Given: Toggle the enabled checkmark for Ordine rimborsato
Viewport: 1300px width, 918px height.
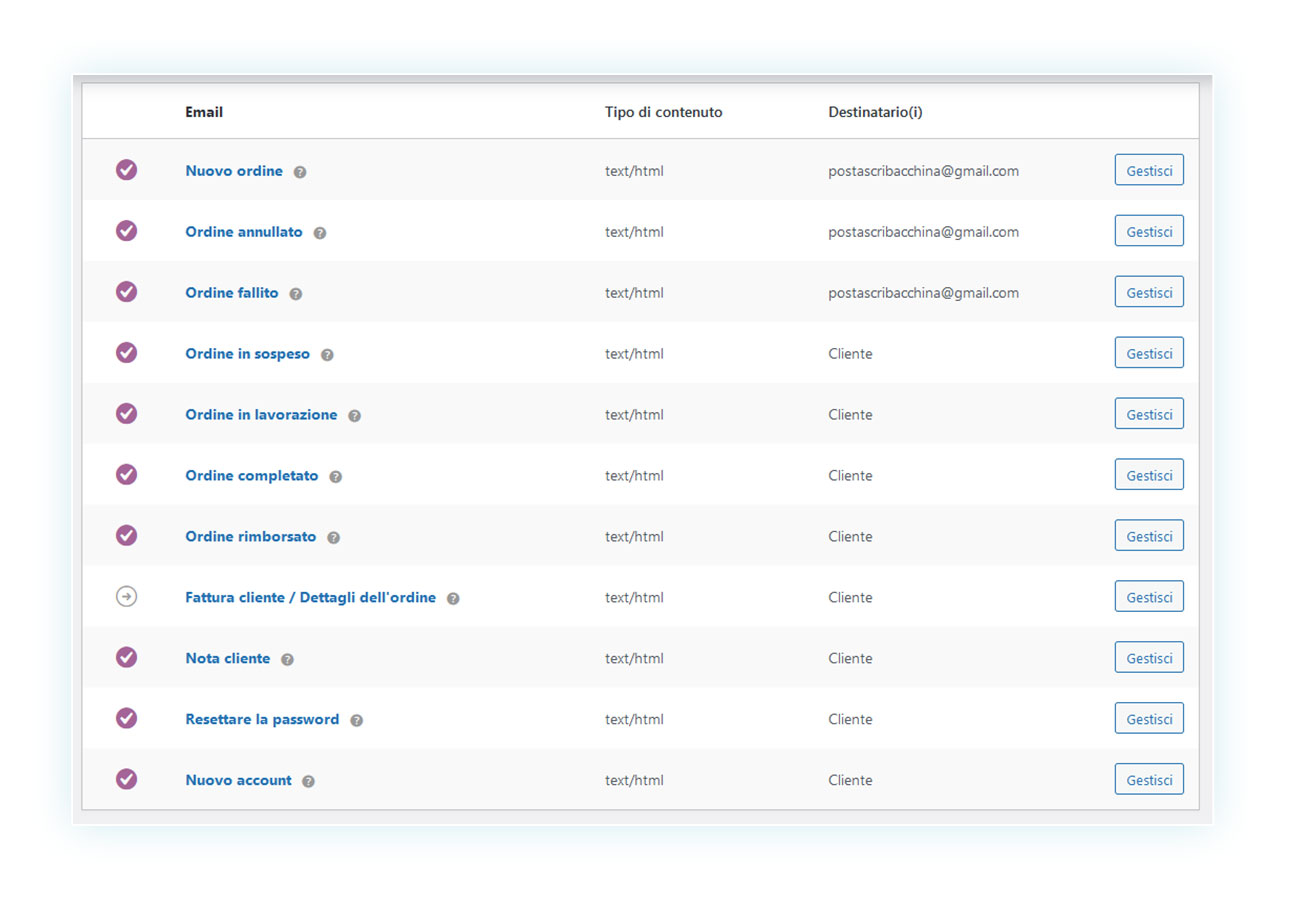Looking at the screenshot, I should click(126, 536).
